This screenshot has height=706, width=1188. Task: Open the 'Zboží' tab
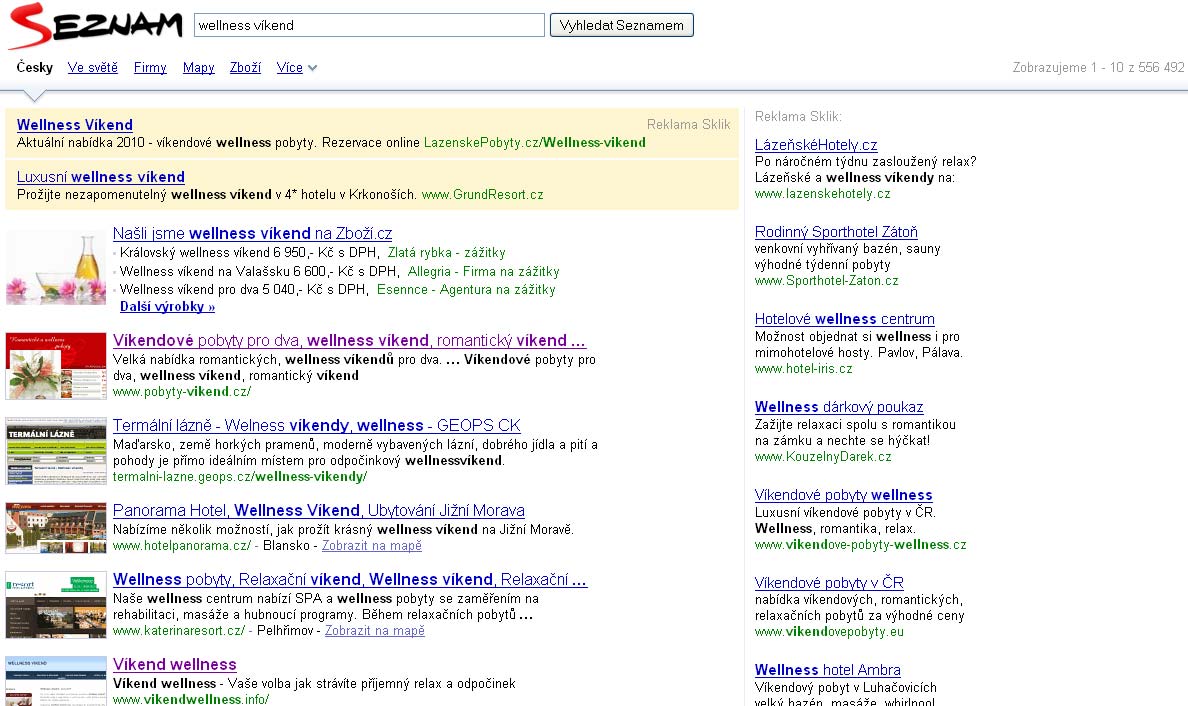[245, 67]
